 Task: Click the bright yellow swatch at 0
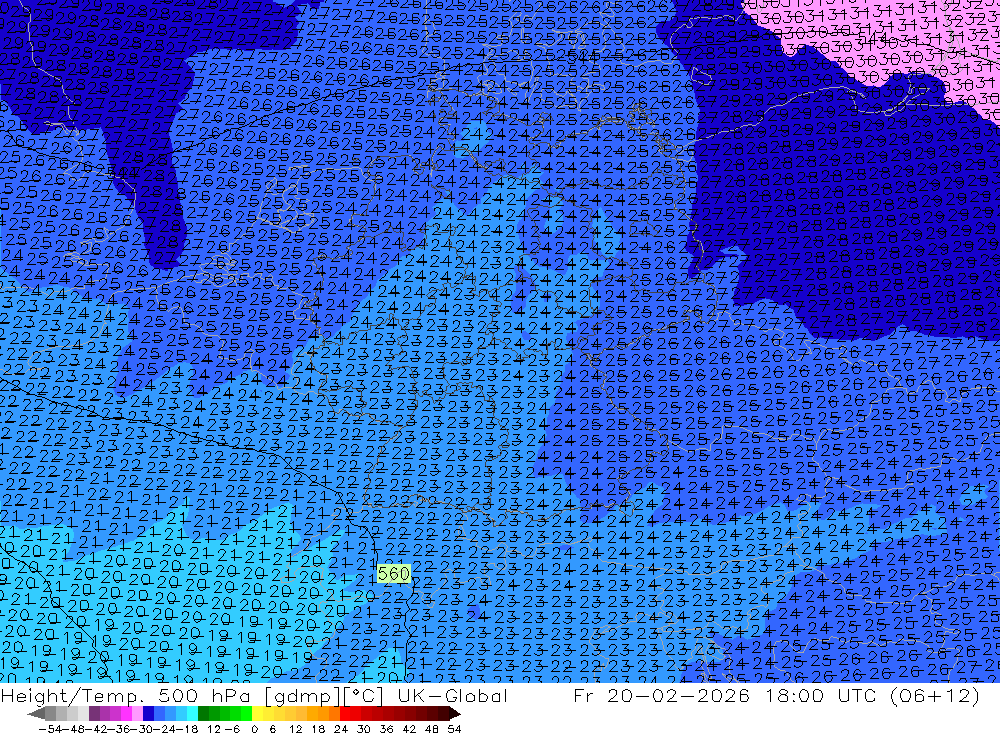tap(257, 714)
